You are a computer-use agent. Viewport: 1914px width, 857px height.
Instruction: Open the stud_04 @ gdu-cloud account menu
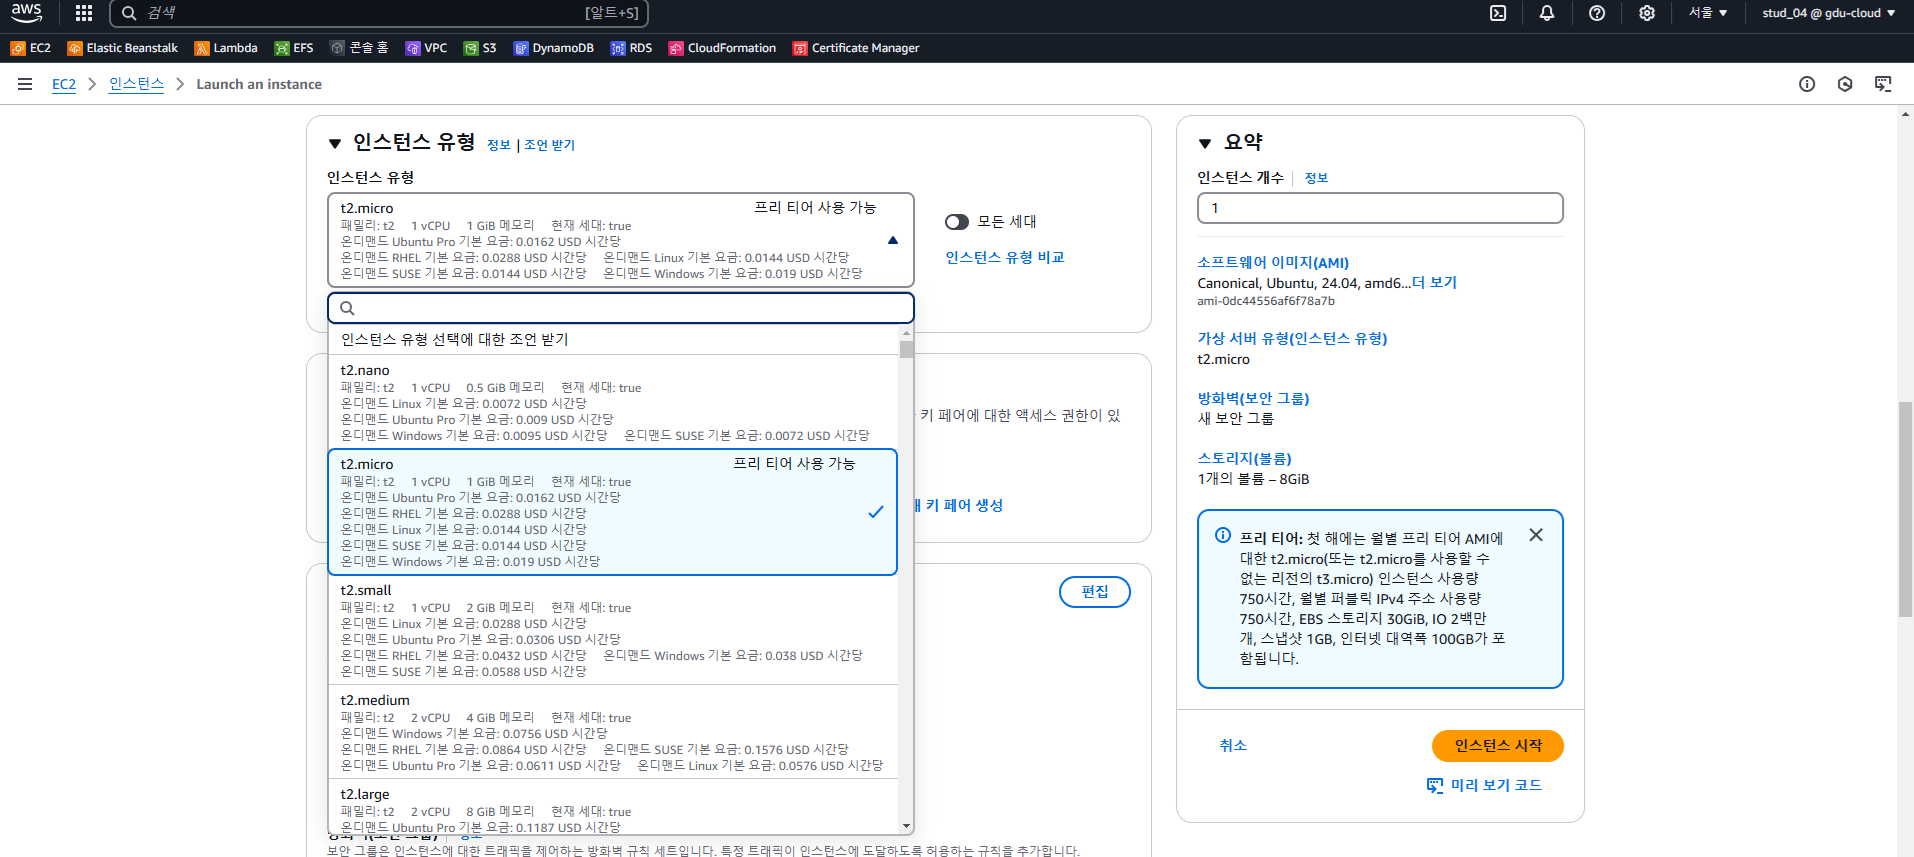point(1829,13)
